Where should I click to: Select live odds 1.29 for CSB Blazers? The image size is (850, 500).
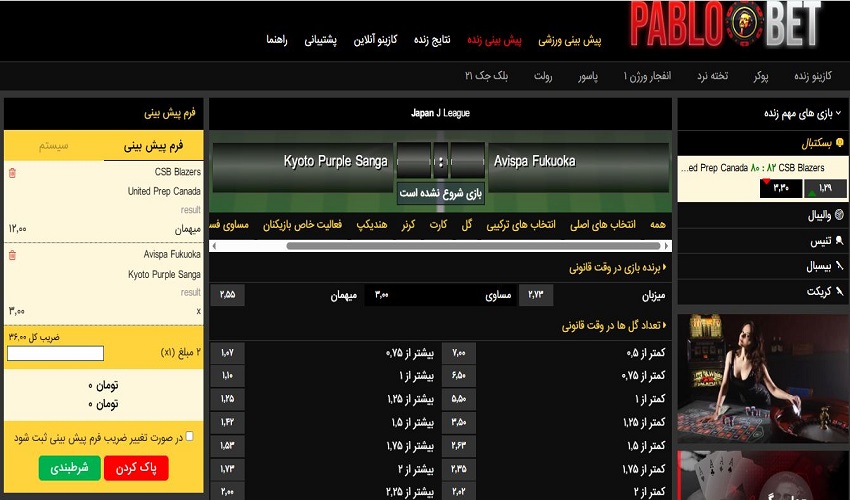(x=825, y=188)
